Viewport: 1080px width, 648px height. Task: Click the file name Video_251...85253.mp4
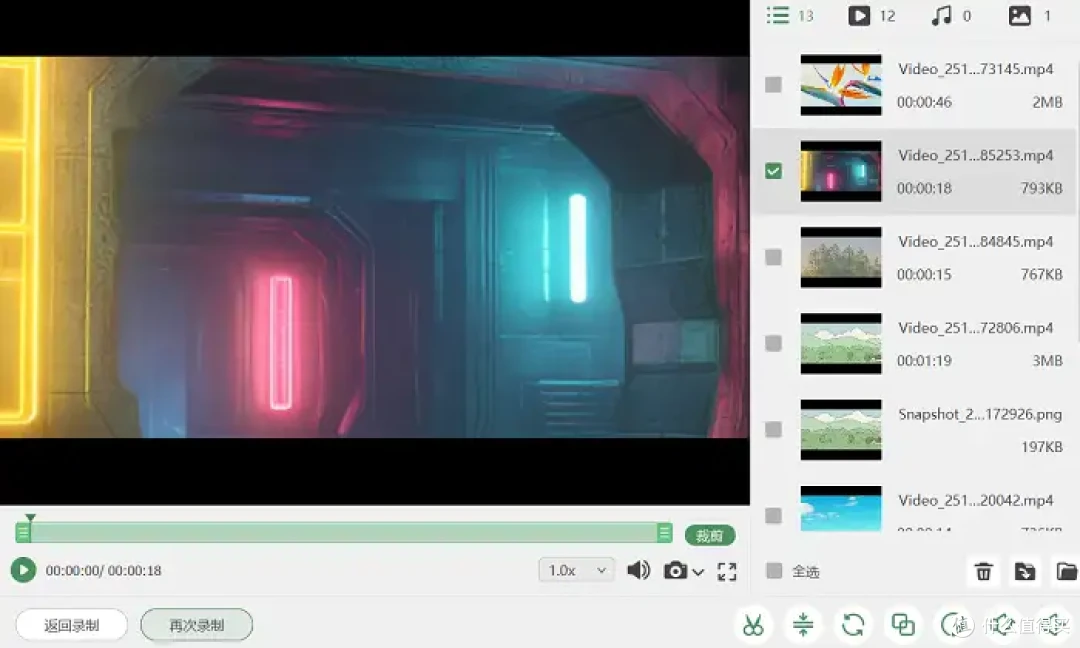(x=975, y=155)
